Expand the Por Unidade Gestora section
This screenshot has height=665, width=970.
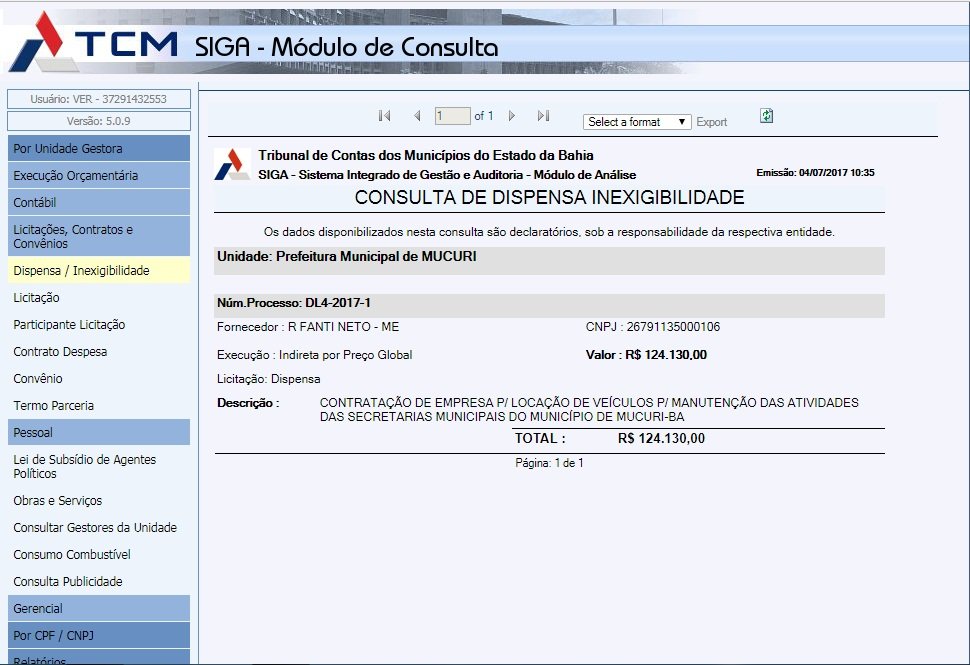[98, 149]
